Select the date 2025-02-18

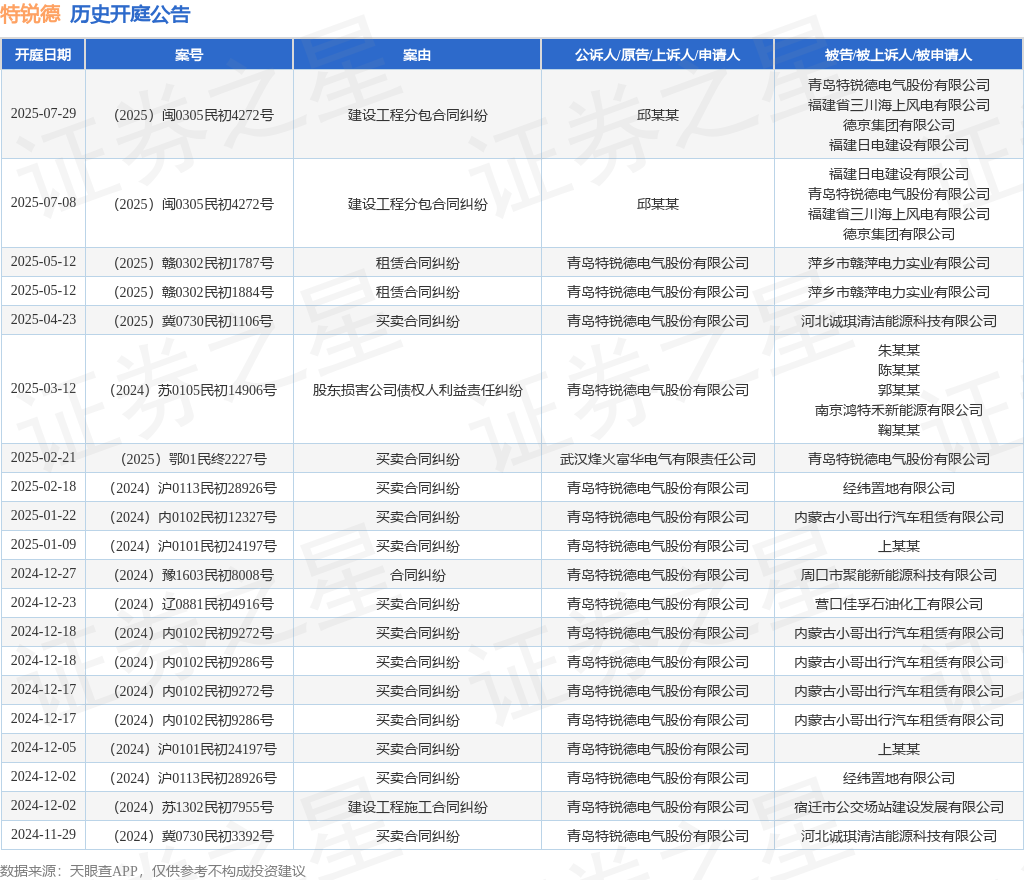[43, 486]
